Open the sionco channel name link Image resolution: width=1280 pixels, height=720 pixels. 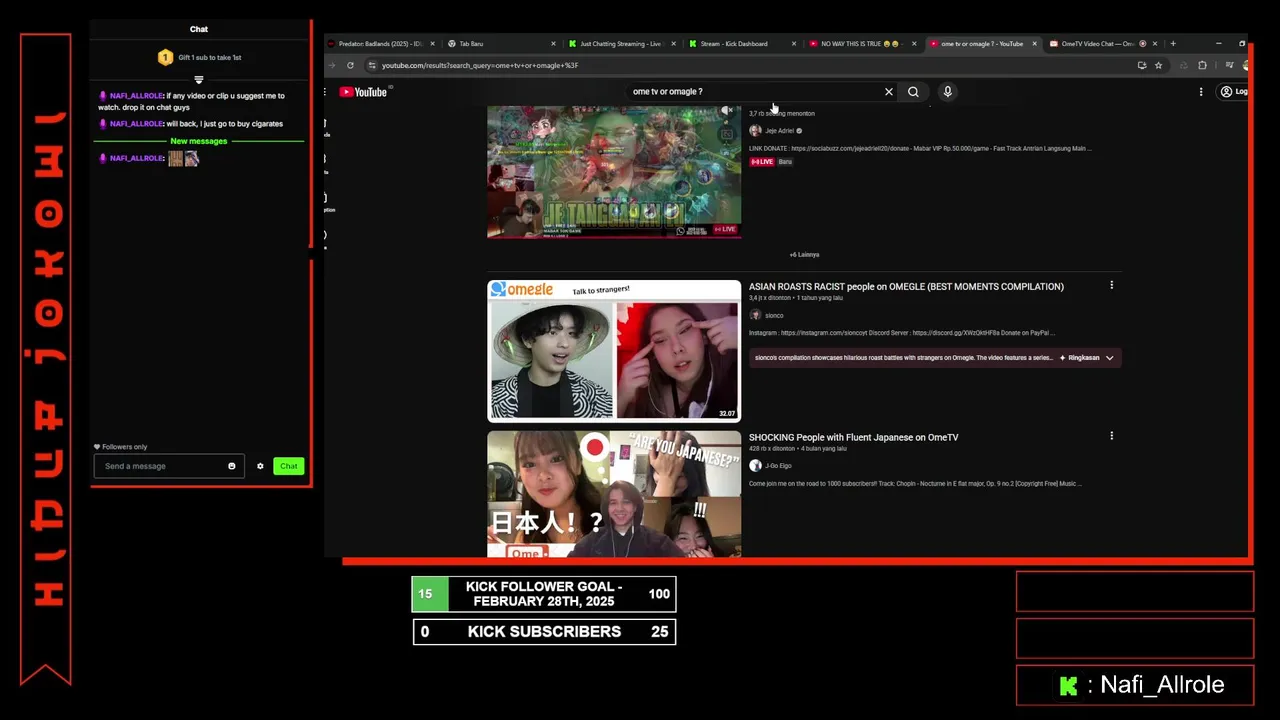pyautogui.click(x=774, y=316)
